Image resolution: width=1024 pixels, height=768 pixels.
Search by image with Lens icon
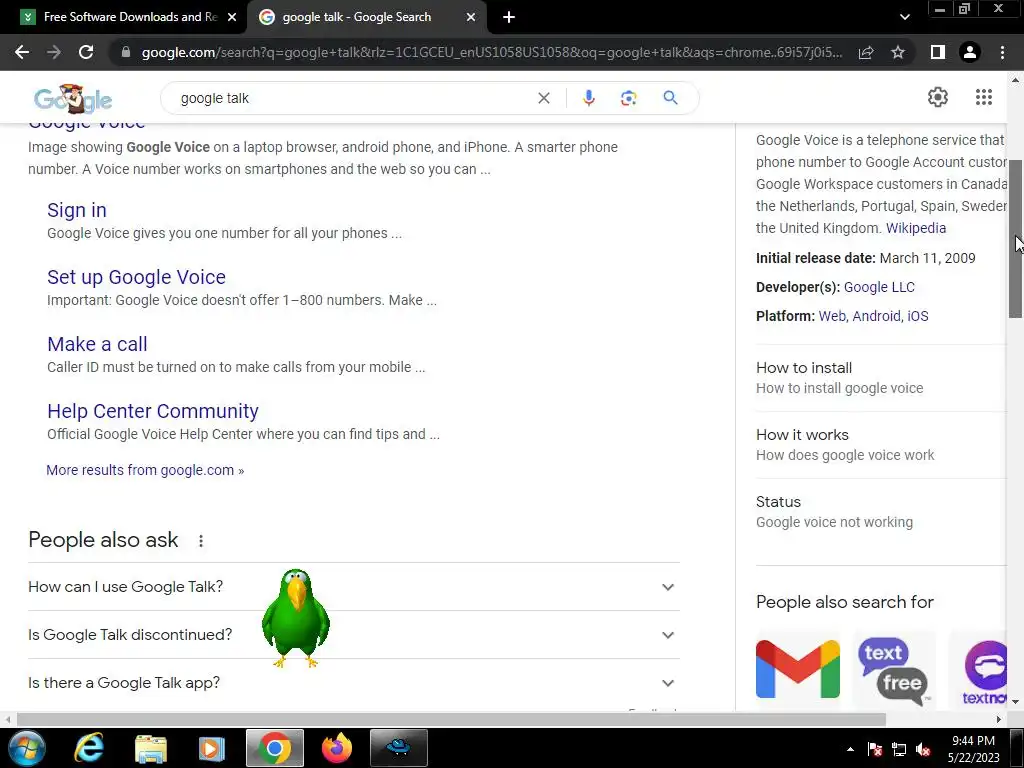628,98
